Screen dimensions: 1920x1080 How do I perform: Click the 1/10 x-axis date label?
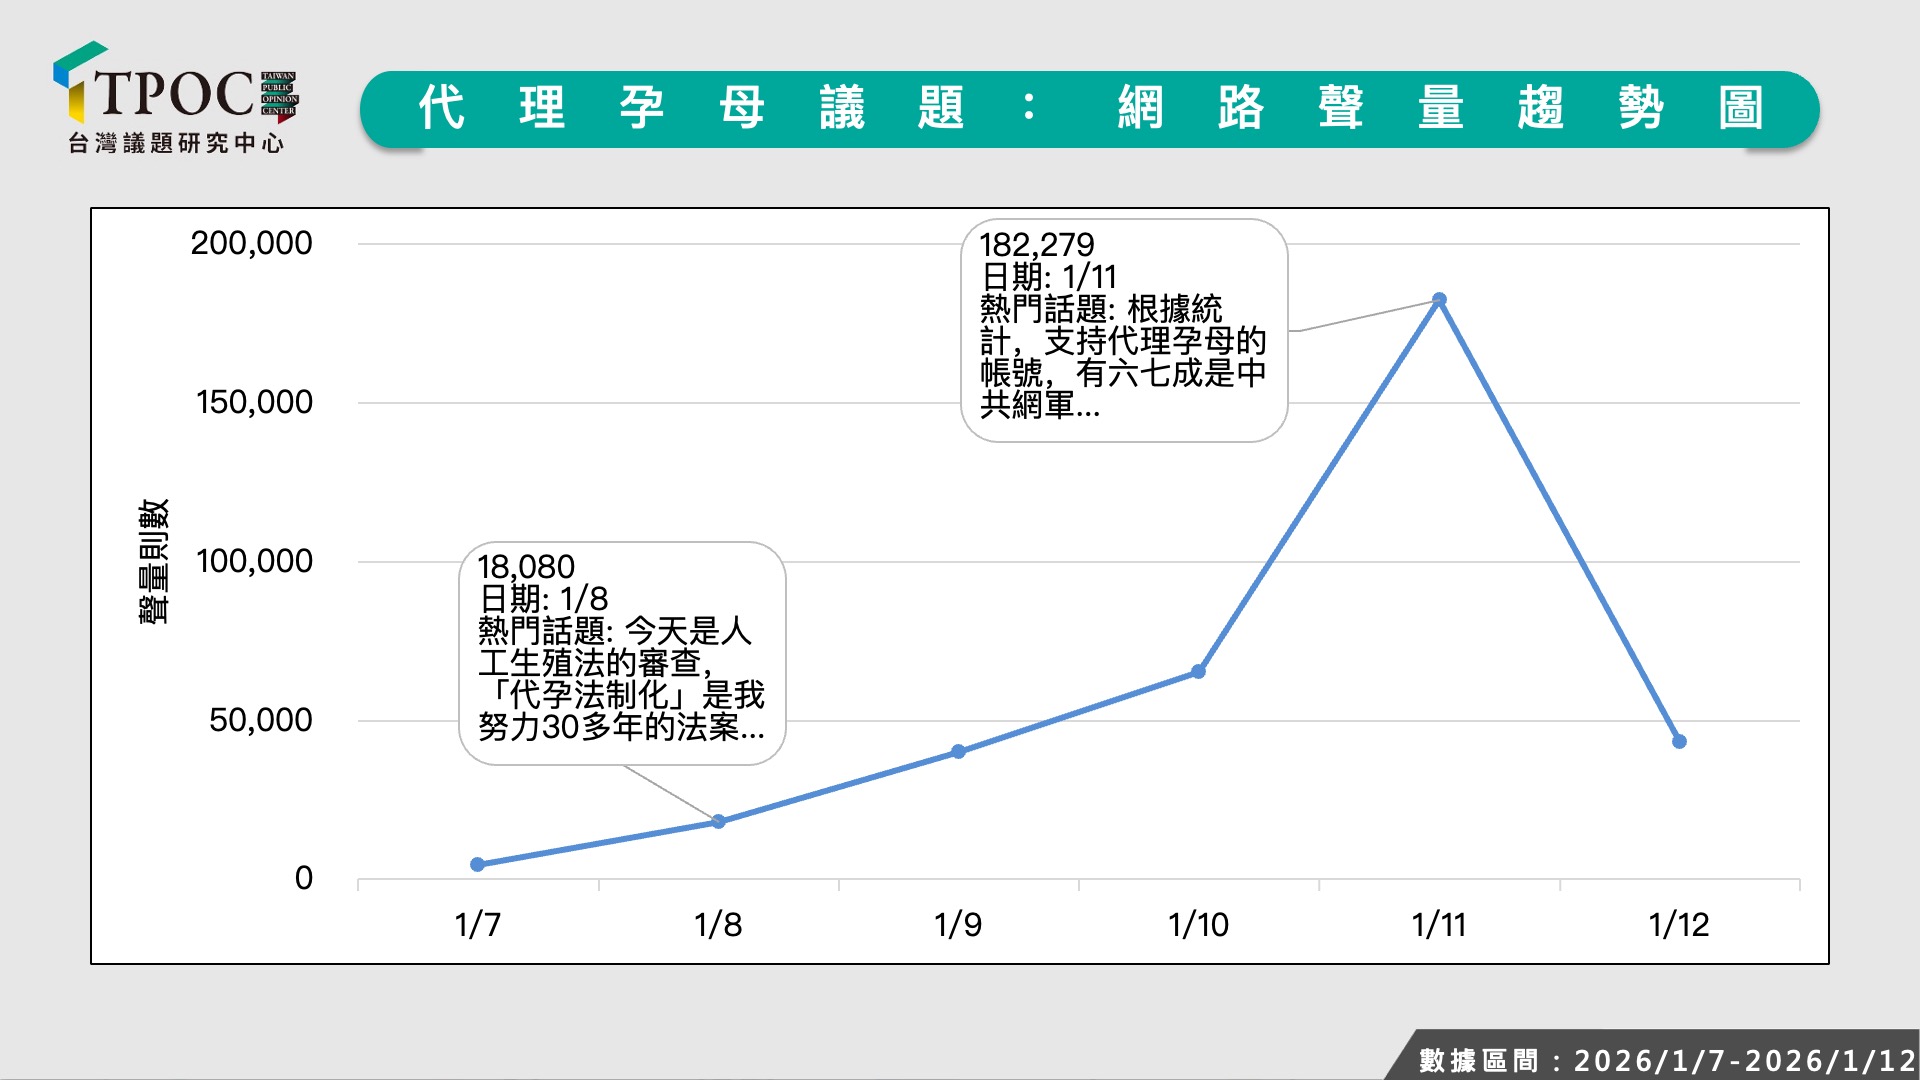(x=1198, y=925)
